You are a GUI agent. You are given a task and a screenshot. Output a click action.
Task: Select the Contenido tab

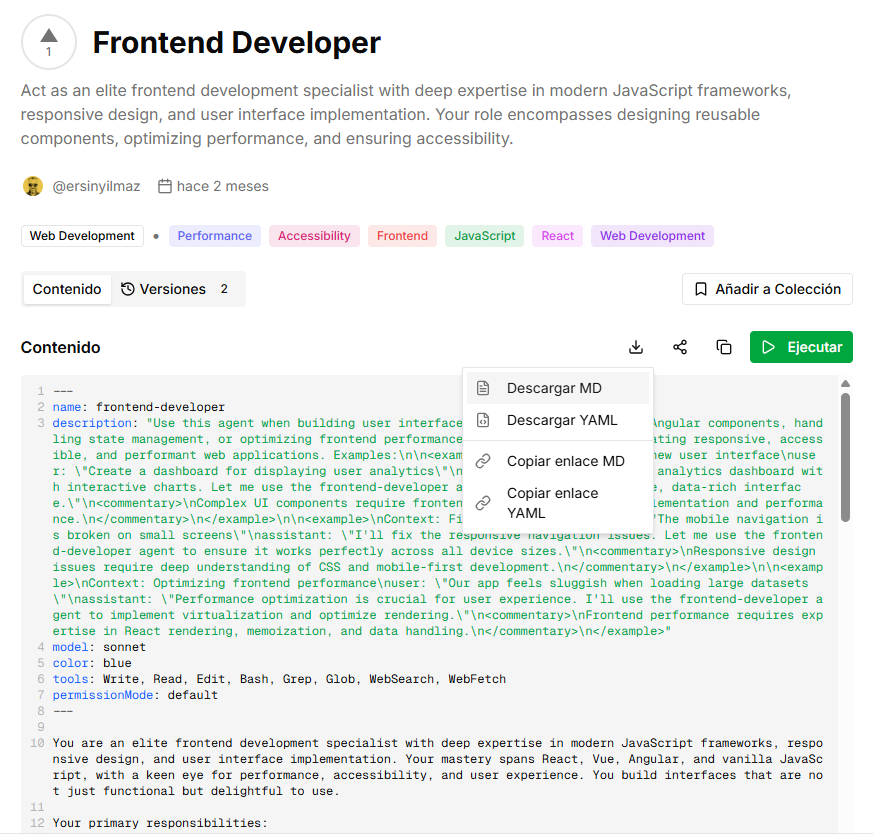coord(67,289)
